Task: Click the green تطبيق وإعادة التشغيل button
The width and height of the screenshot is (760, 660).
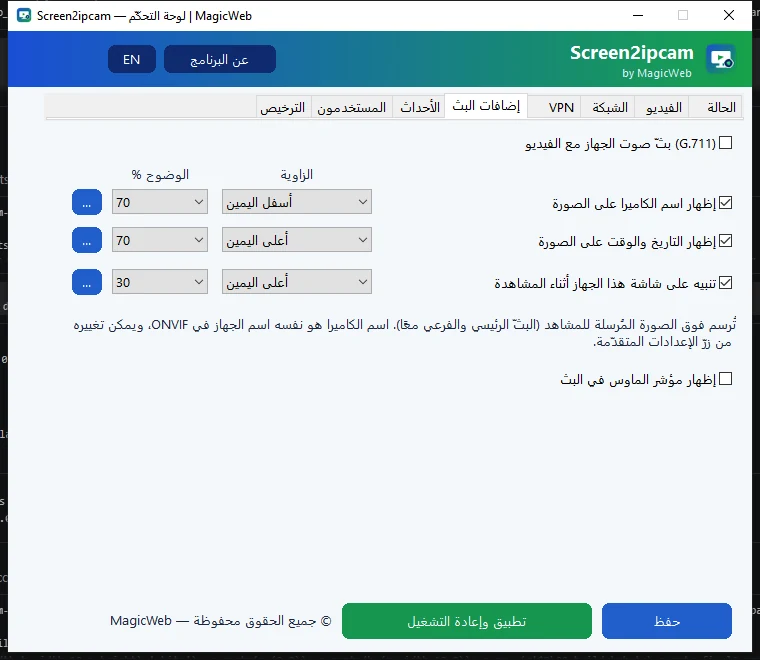Action: pos(467,621)
